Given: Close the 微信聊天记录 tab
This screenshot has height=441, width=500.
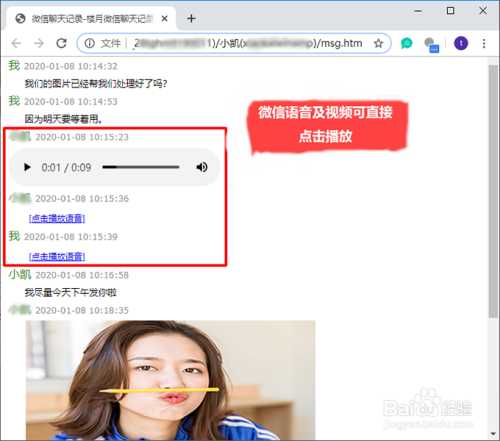Looking at the screenshot, I should (164, 19).
